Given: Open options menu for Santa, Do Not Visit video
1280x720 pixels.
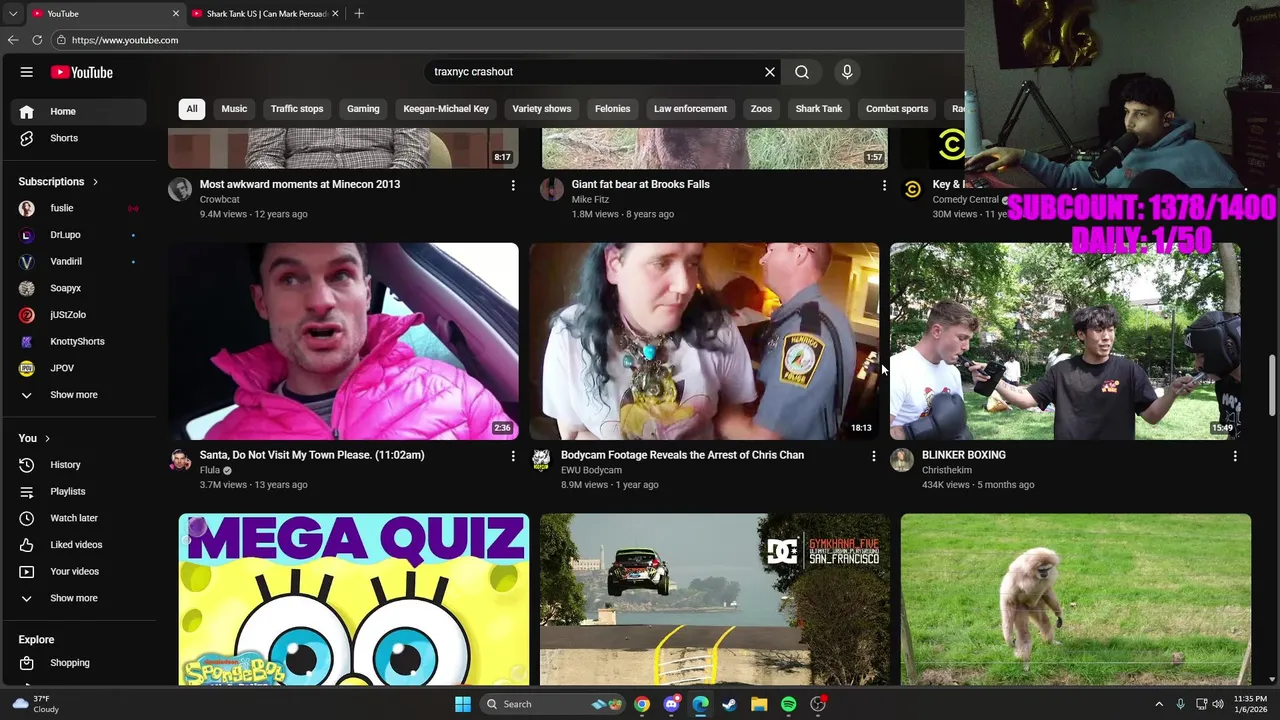Looking at the screenshot, I should tap(513, 456).
